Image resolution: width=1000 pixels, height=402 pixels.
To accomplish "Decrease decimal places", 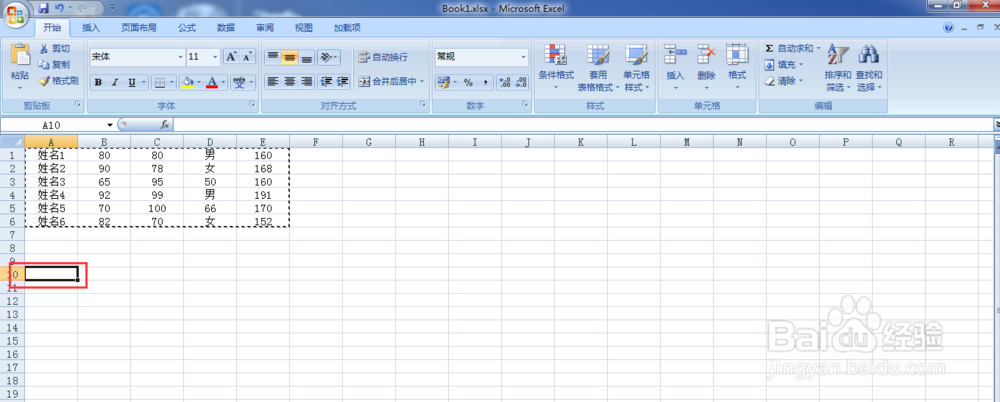I will pyautogui.click(x=521, y=82).
